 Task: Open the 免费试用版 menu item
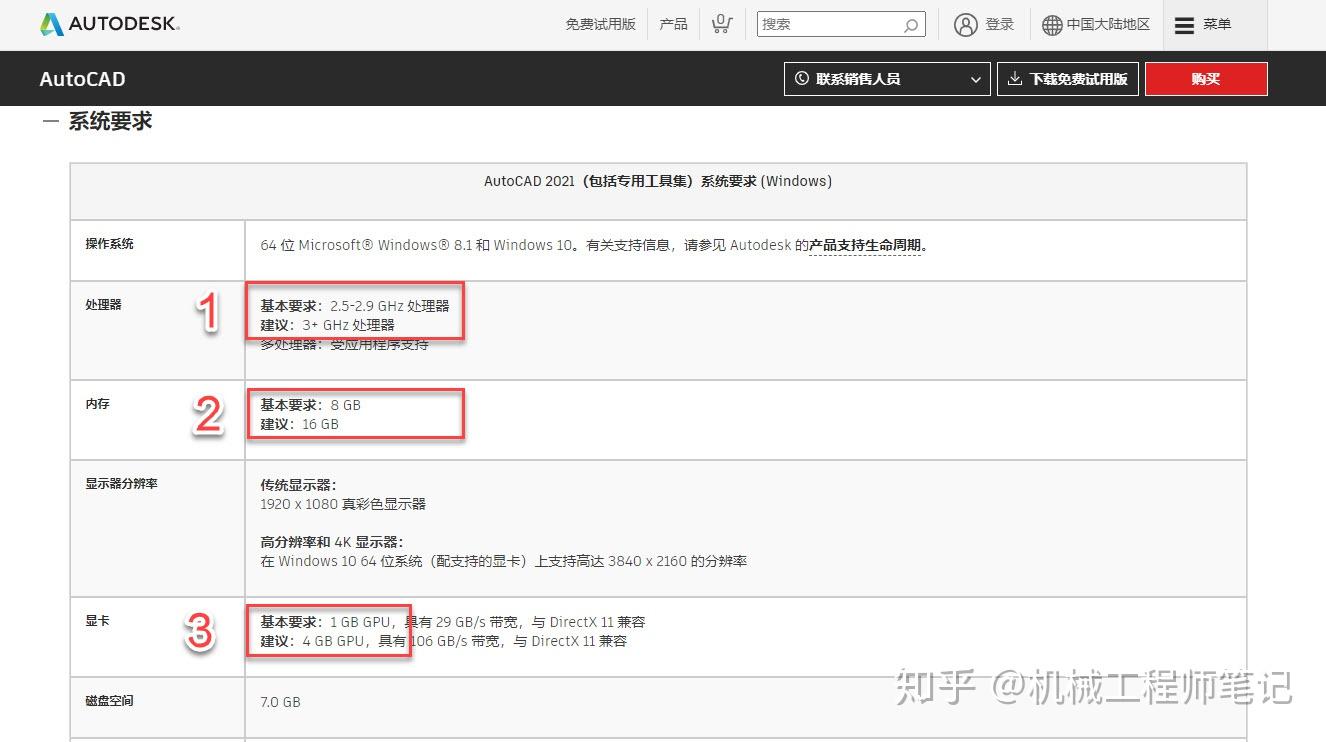point(600,24)
